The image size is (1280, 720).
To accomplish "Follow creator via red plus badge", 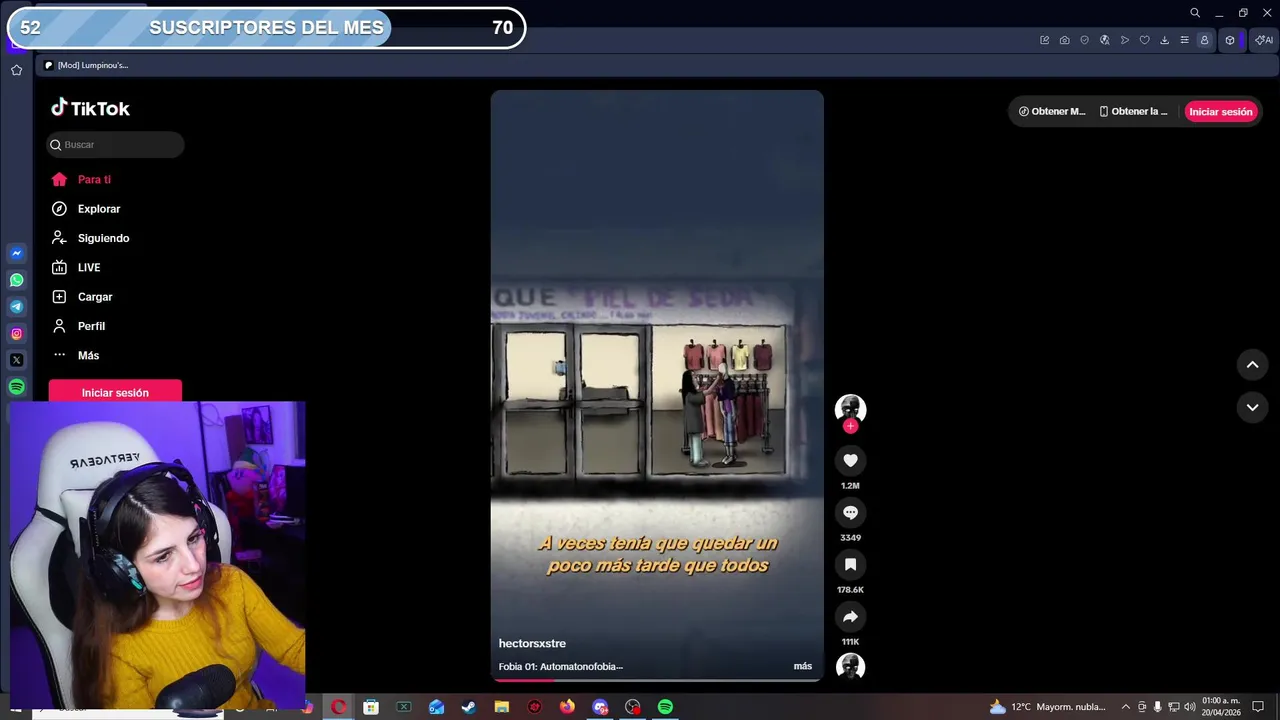I will (x=850, y=426).
